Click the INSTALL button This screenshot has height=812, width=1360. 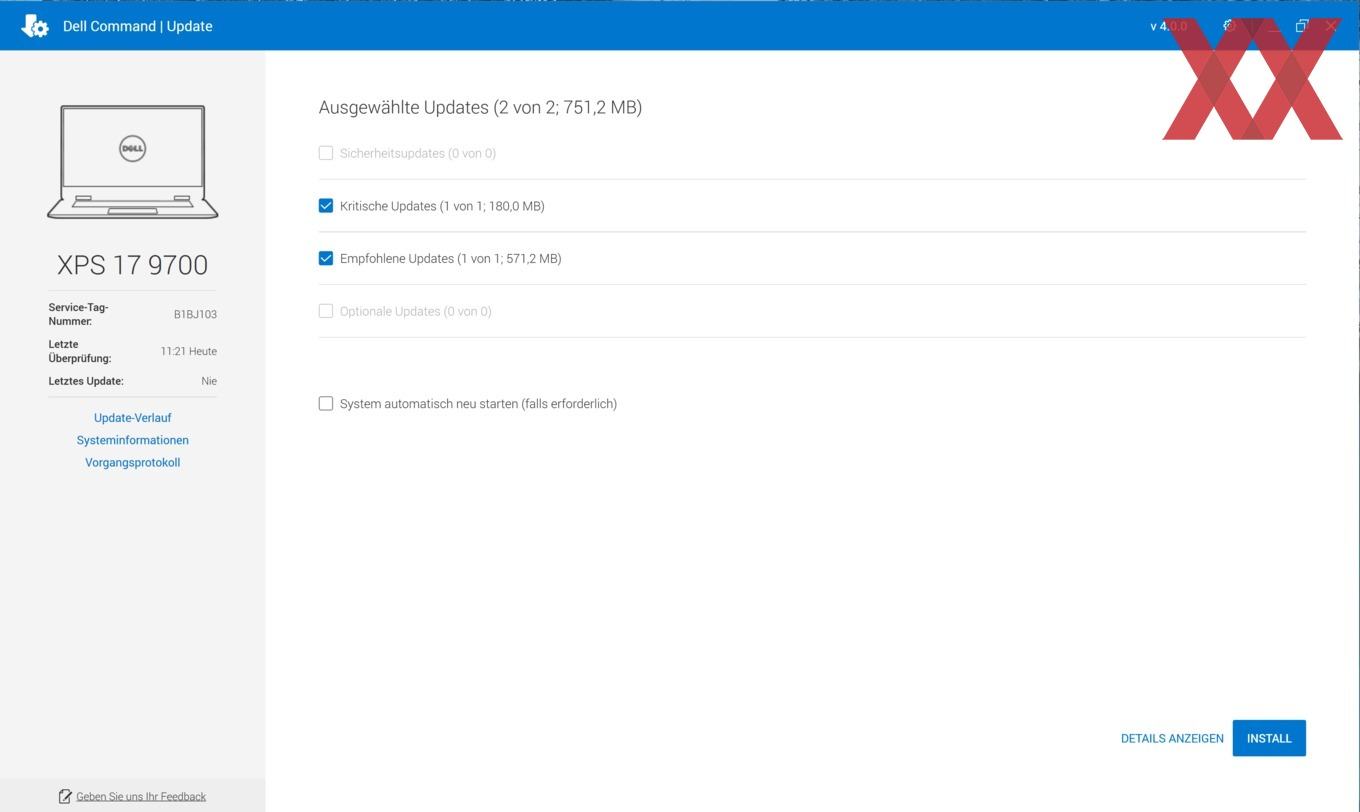(1269, 738)
